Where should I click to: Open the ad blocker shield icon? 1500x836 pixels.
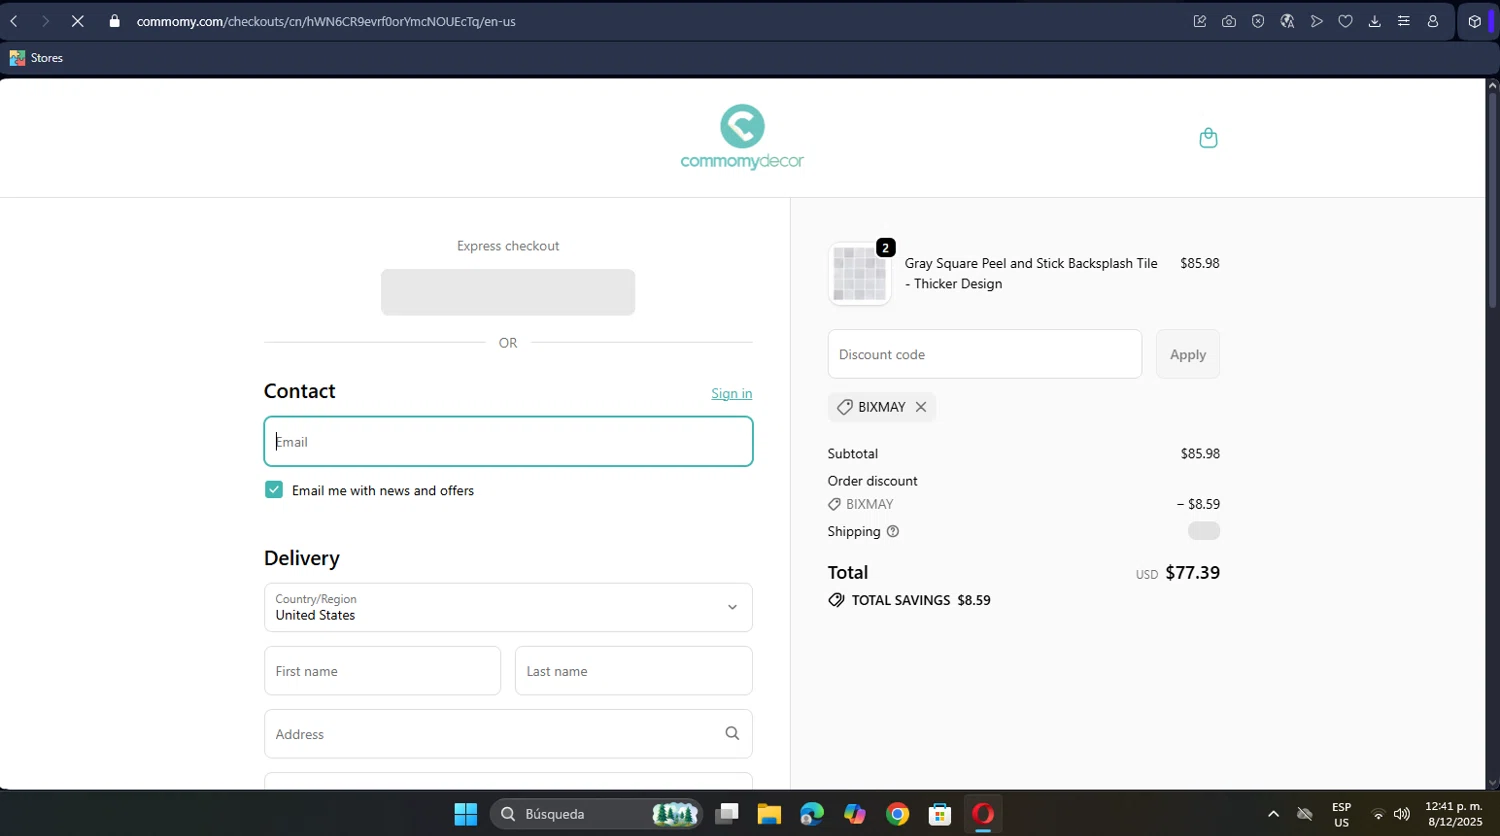click(x=1258, y=21)
